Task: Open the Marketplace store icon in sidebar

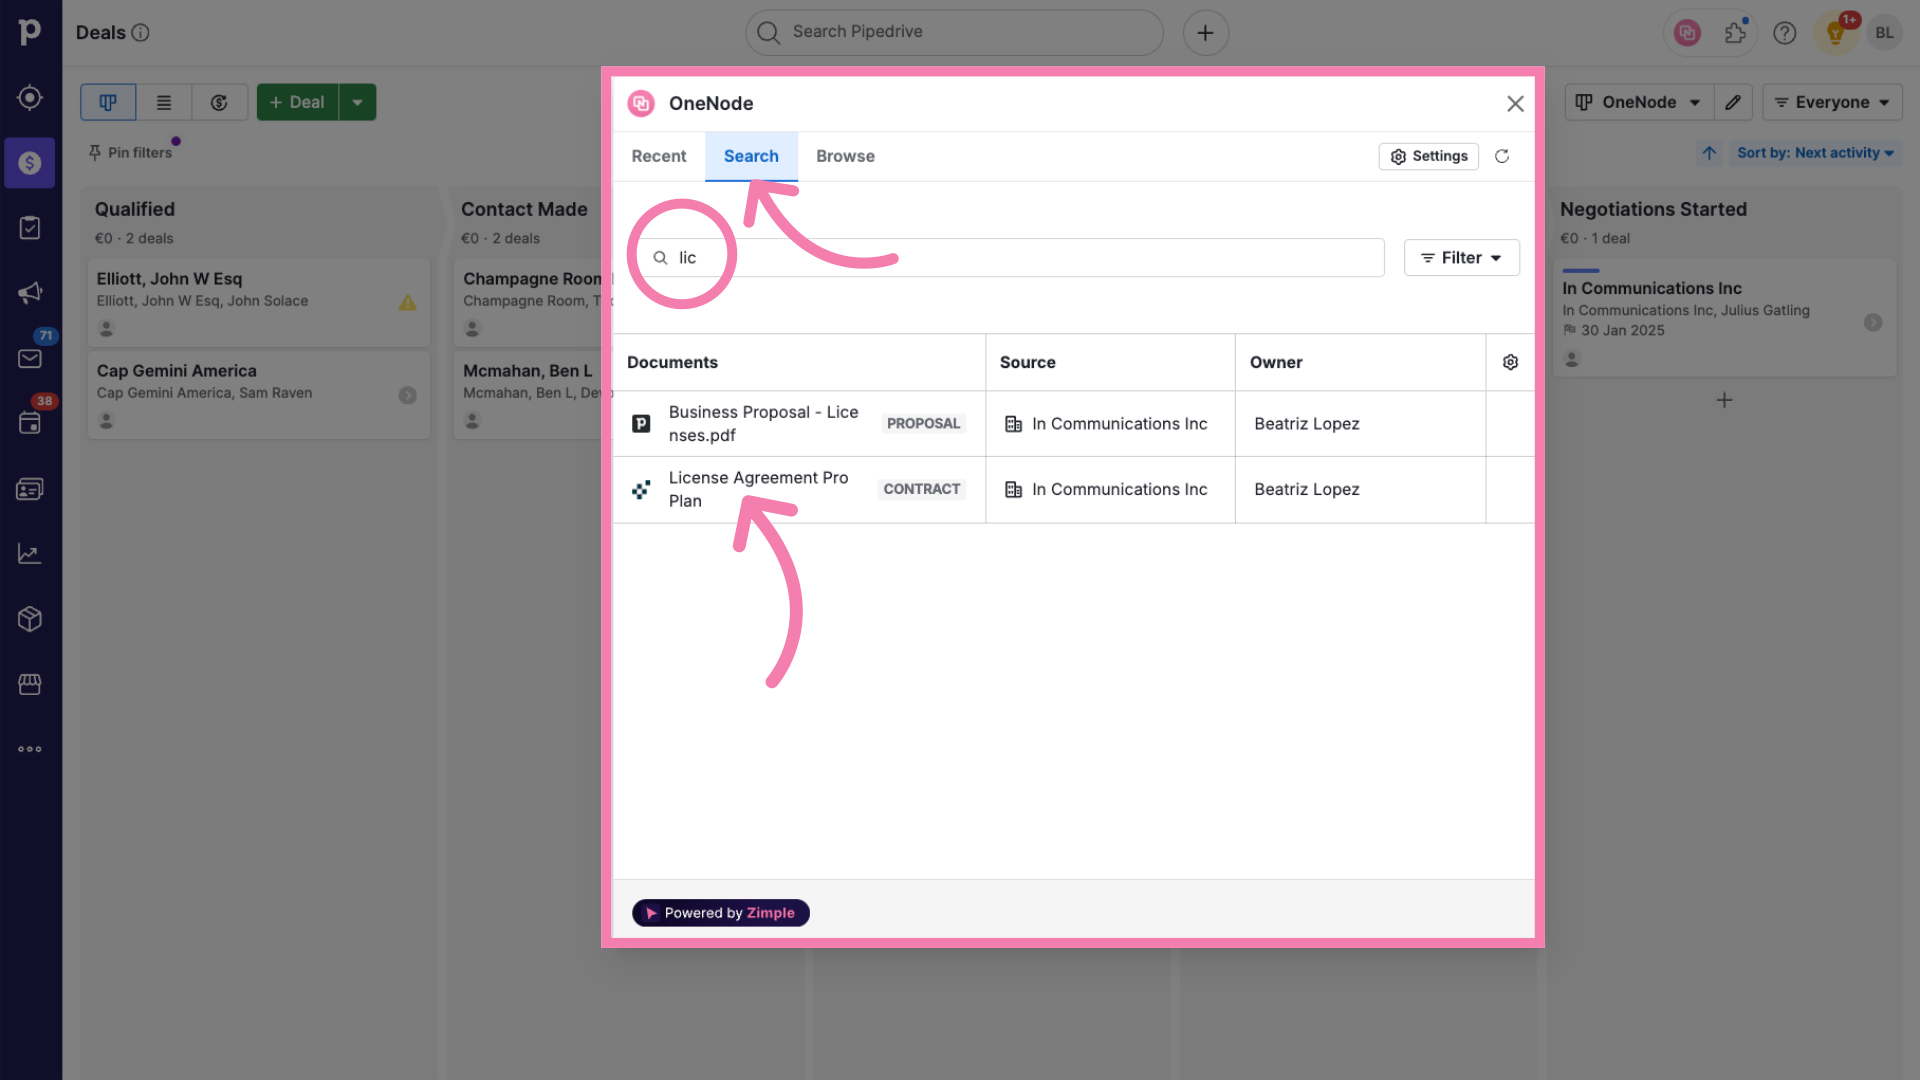Action: point(30,684)
